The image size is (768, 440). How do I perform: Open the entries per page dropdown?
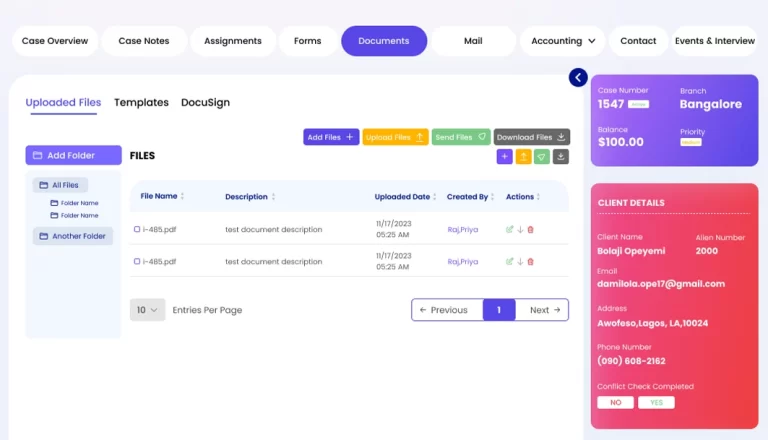147,310
